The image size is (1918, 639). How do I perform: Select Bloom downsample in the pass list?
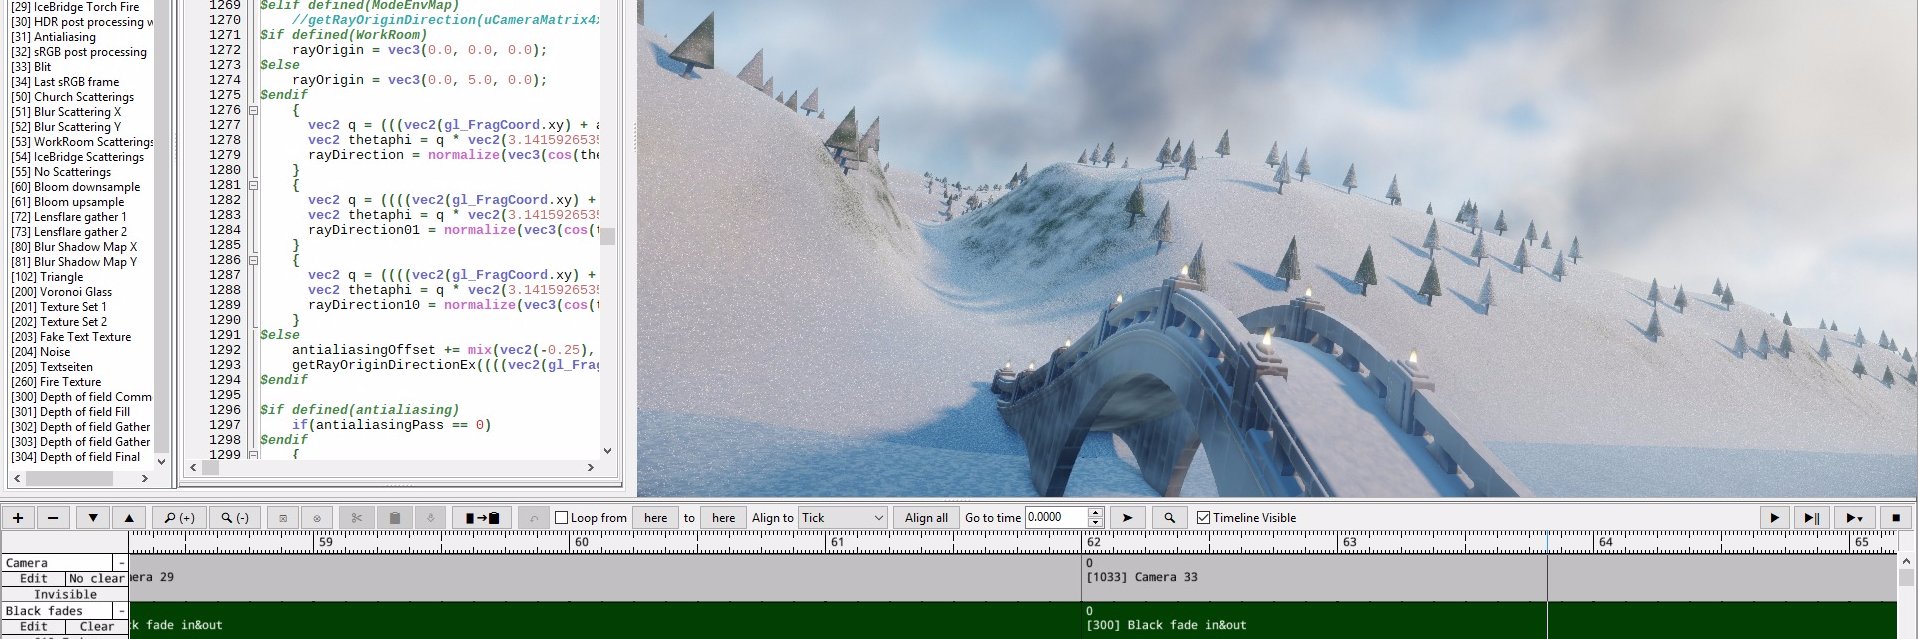(87, 187)
